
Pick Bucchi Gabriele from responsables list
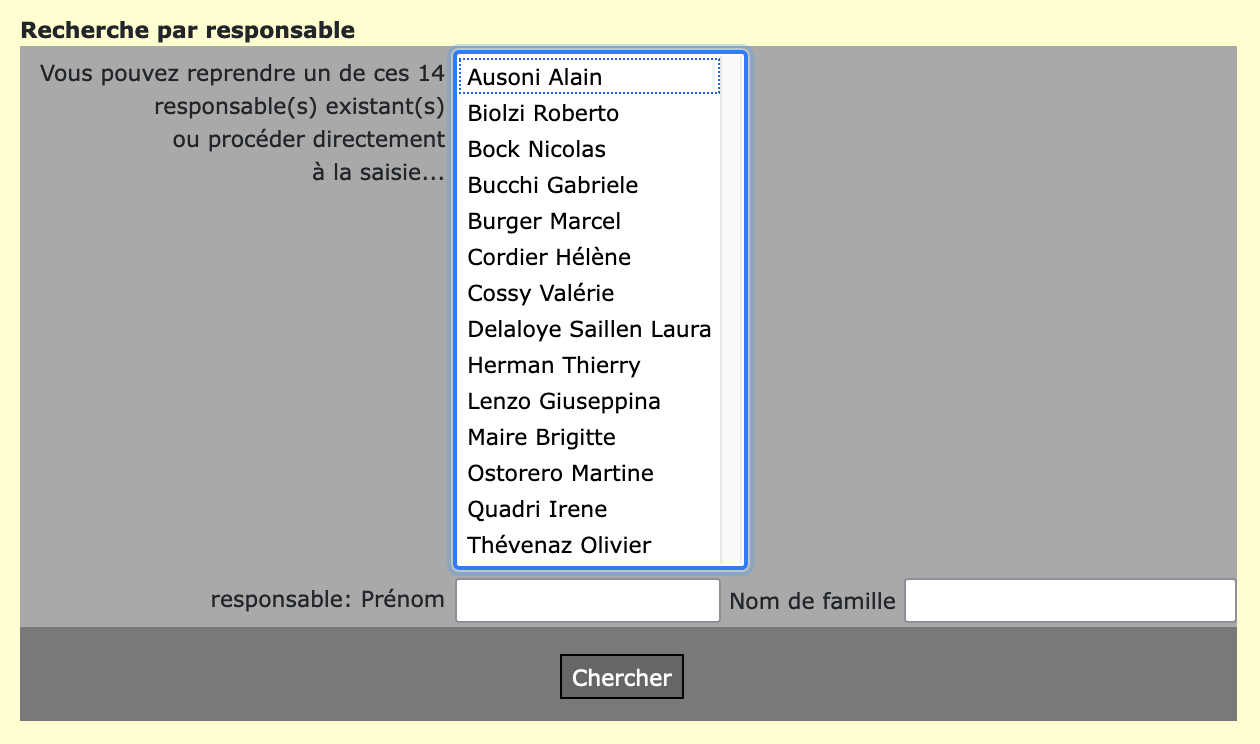click(553, 185)
